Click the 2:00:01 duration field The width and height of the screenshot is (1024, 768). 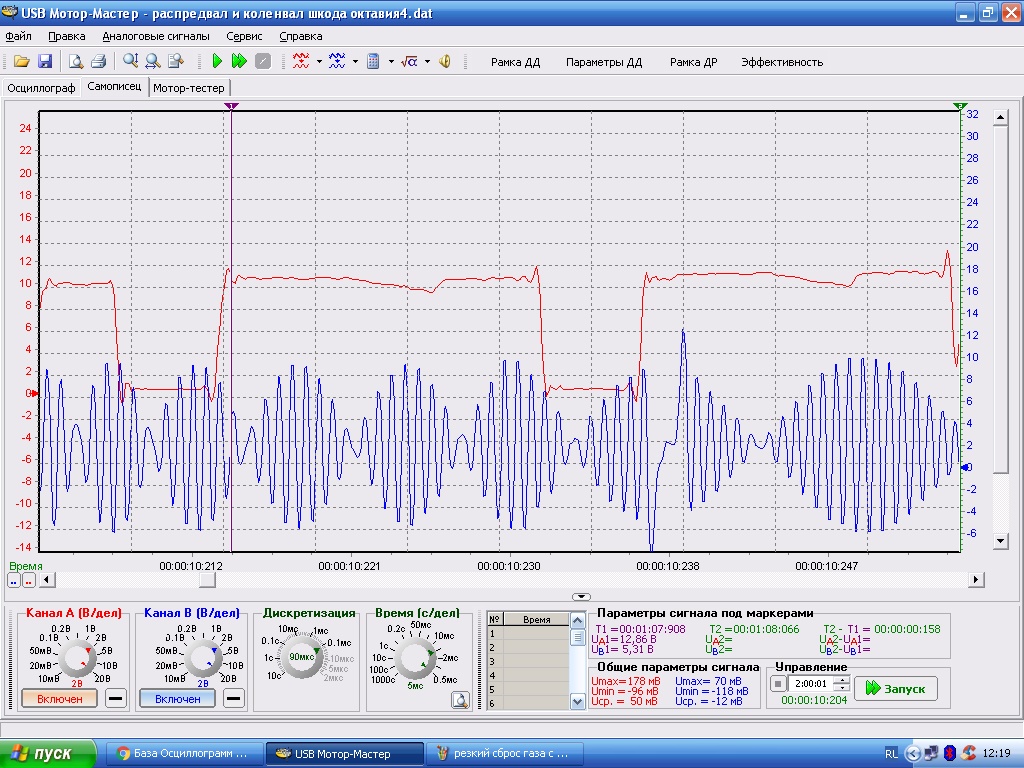pos(811,684)
